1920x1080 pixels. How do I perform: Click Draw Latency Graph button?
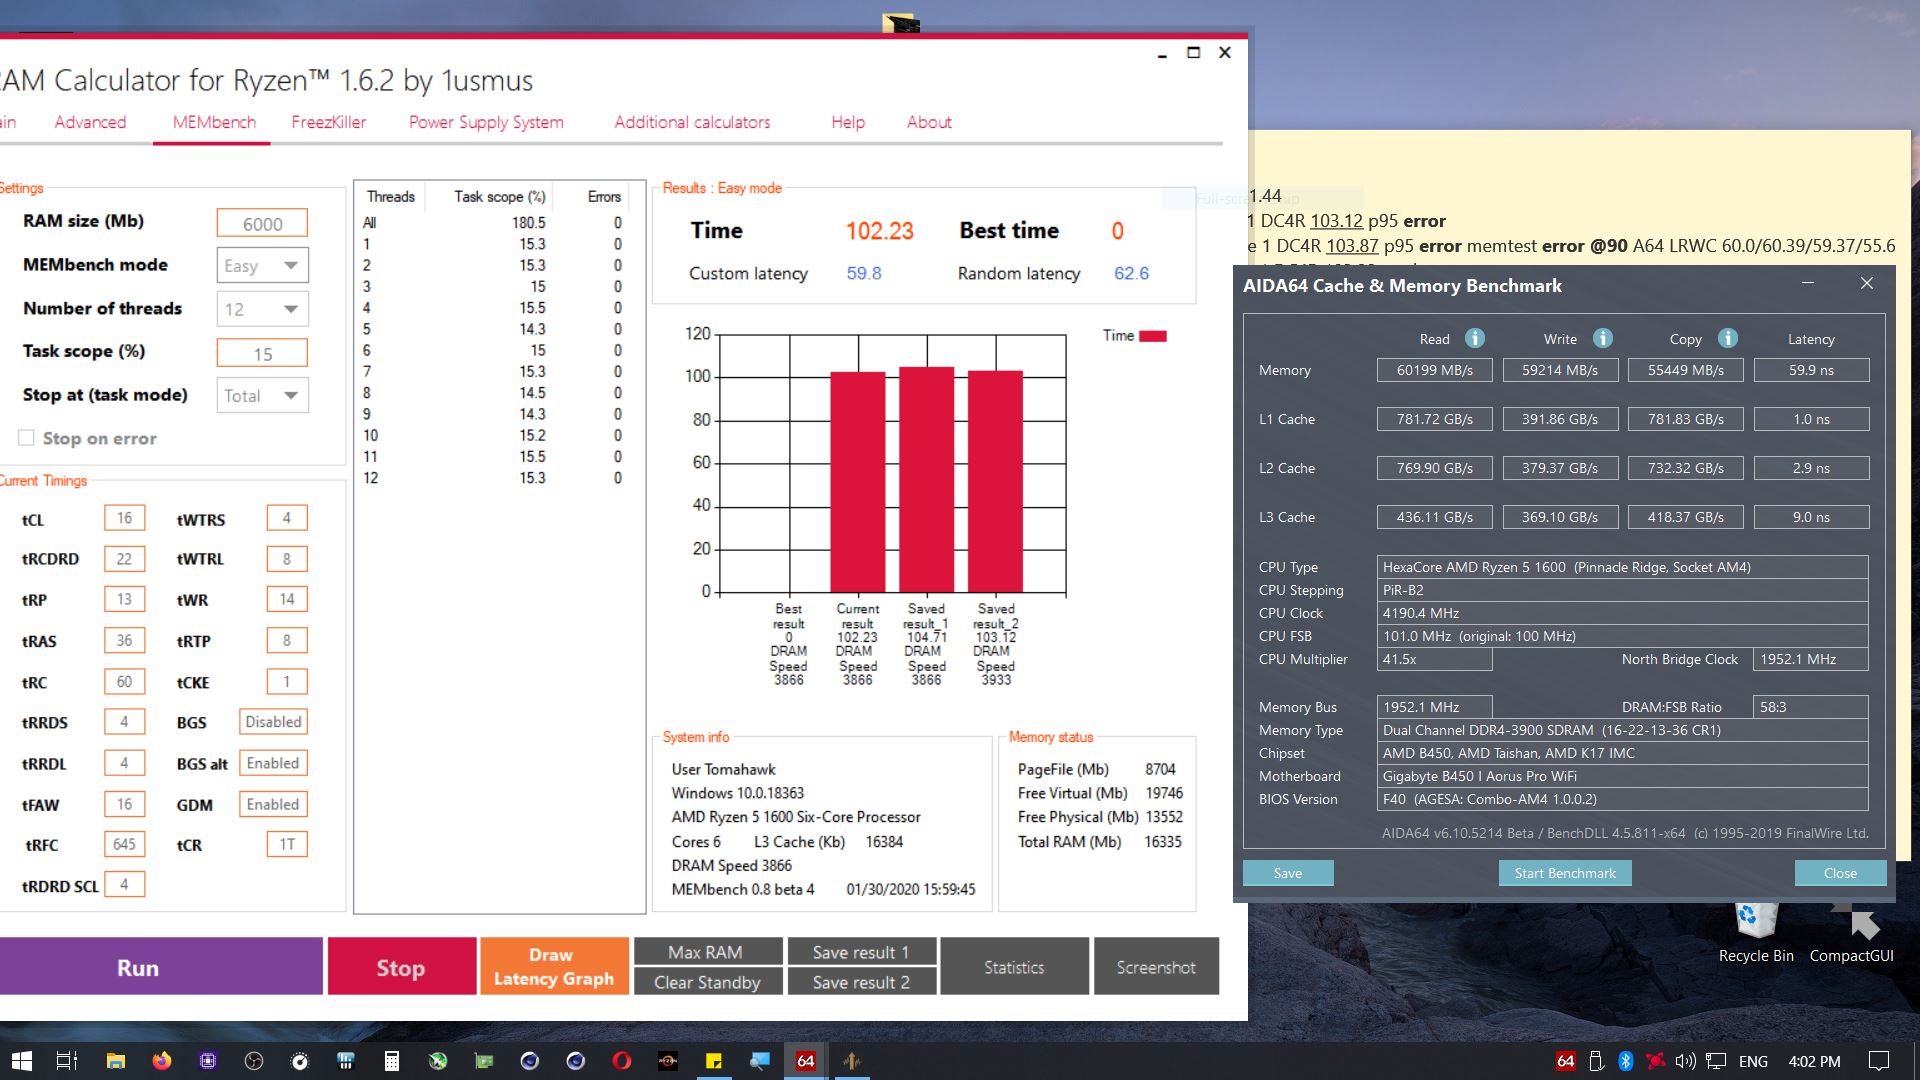click(554, 967)
